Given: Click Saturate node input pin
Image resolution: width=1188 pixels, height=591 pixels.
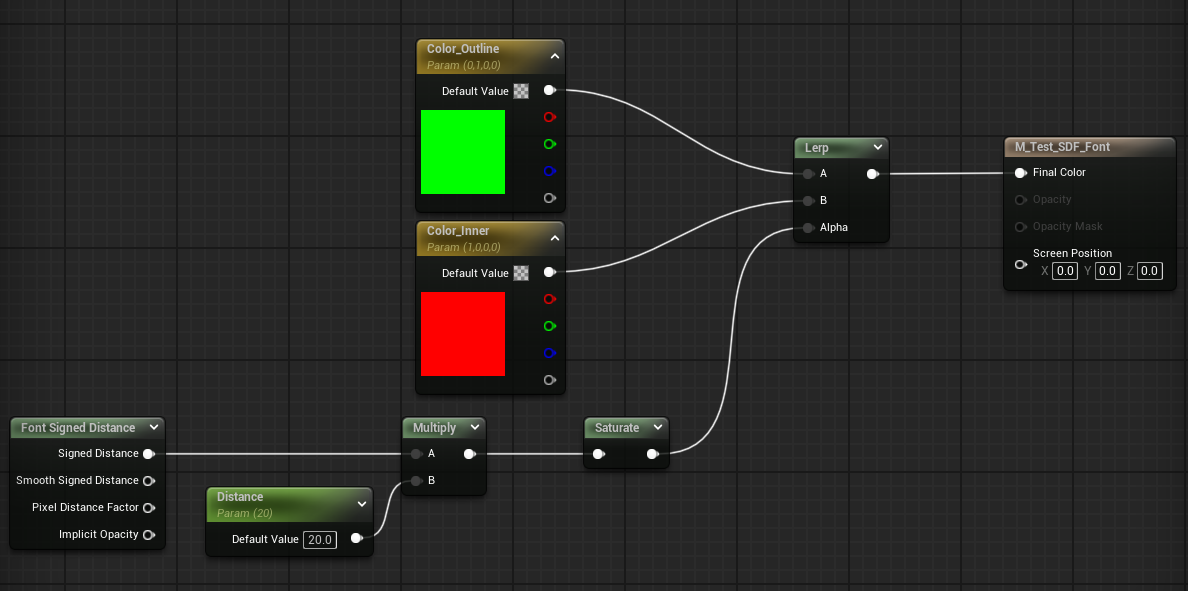Looking at the screenshot, I should (598, 455).
